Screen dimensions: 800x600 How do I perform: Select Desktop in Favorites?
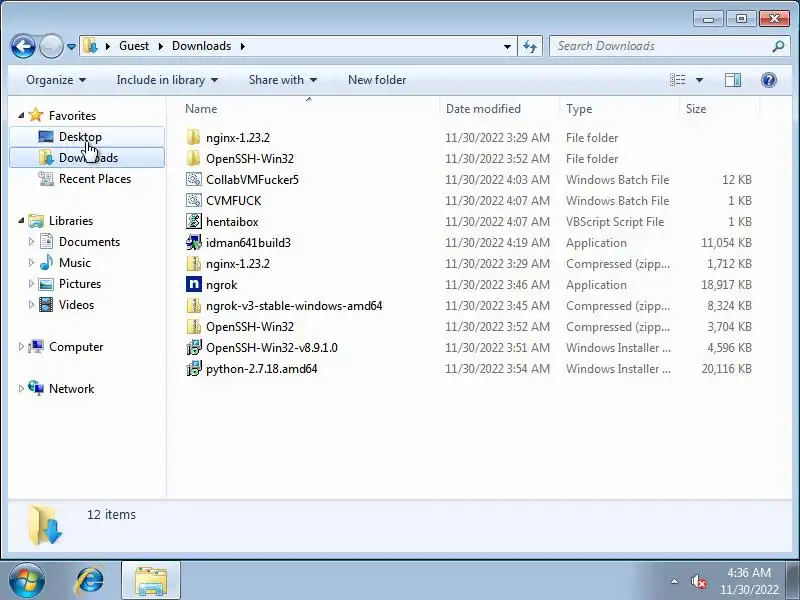(80, 137)
